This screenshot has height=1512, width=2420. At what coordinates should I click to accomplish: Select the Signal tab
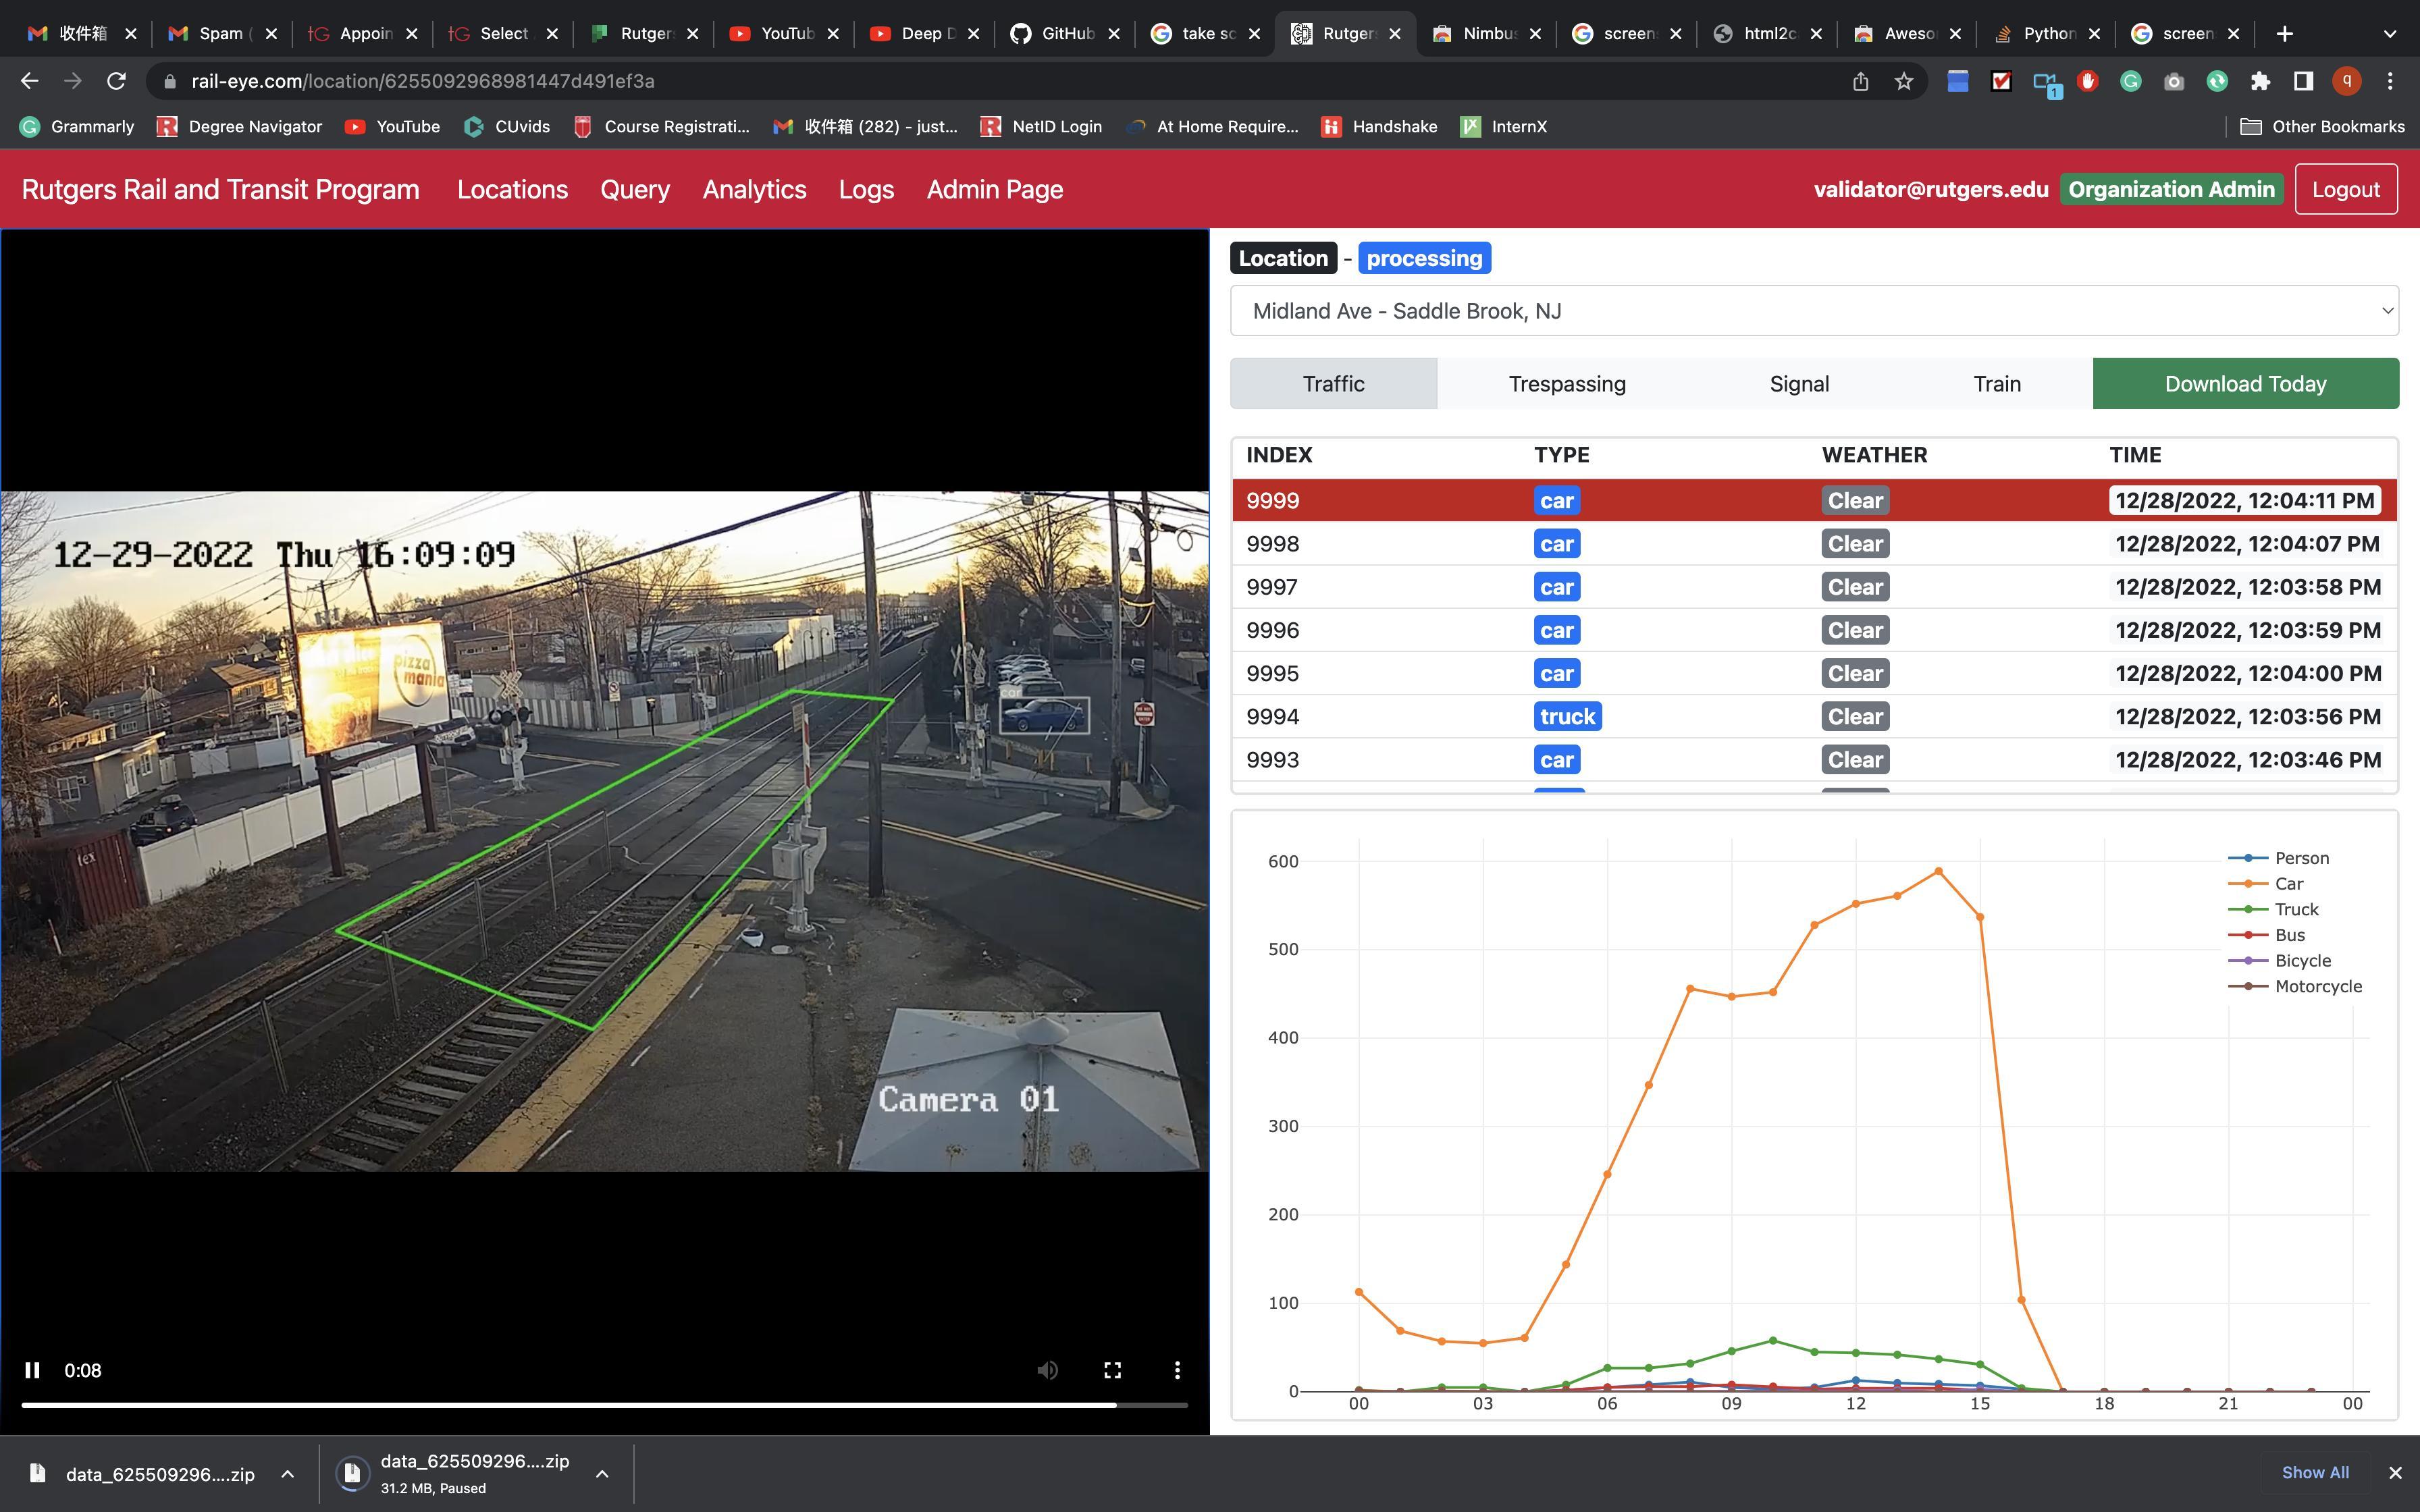pos(1799,384)
